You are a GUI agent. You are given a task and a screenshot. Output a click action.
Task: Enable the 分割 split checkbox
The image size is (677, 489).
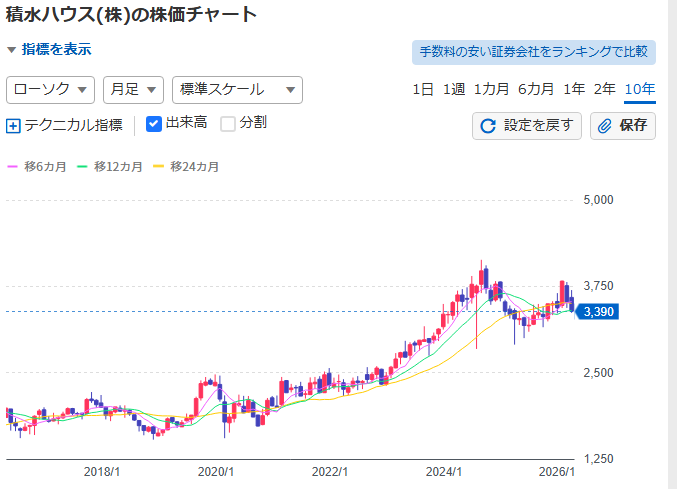[x=228, y=124]
